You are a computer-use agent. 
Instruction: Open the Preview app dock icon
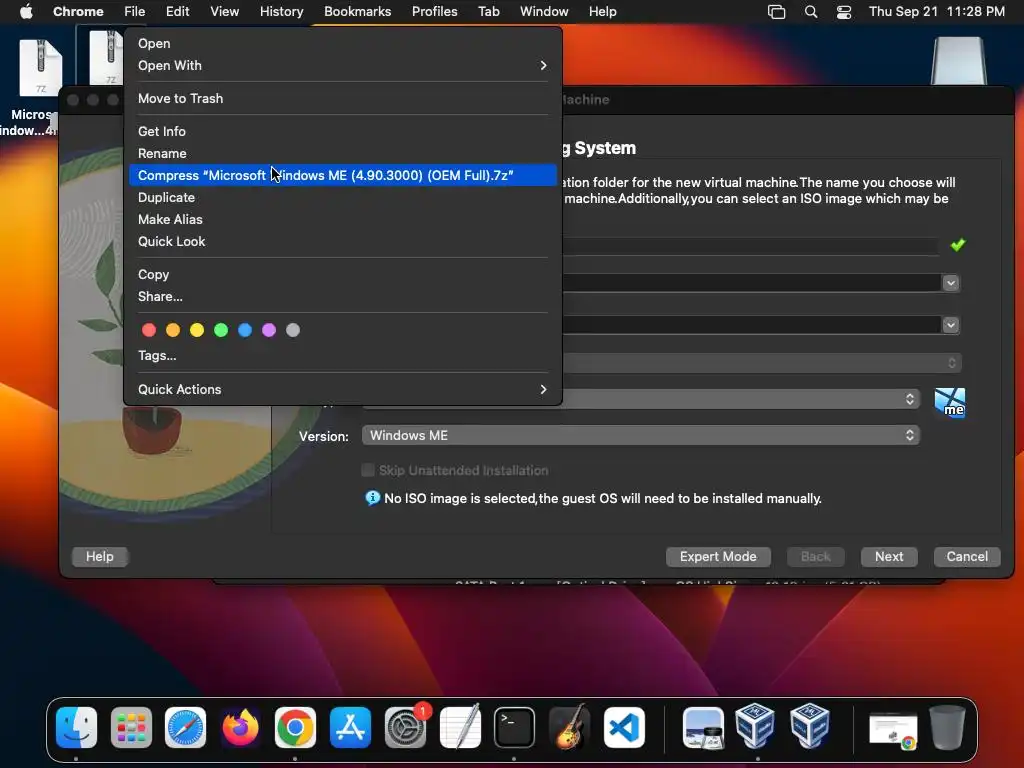point(703,727)
